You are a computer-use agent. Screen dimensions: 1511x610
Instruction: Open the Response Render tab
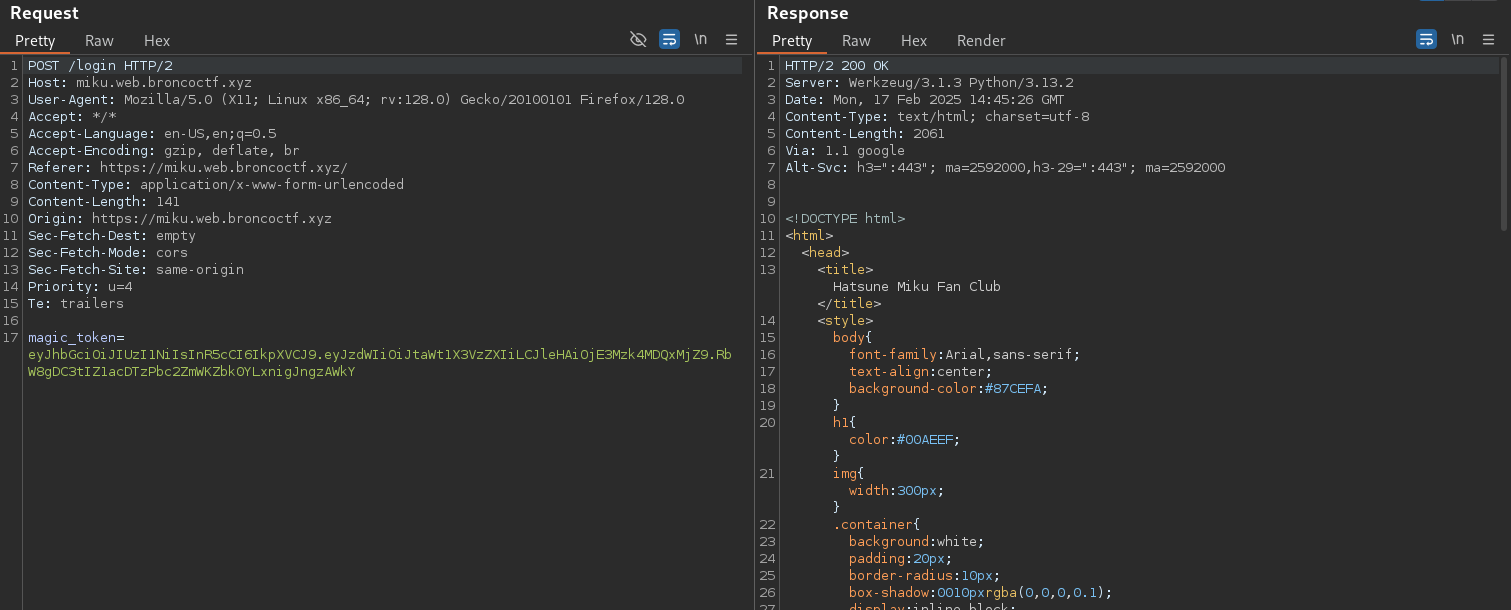tap(981, 41)
